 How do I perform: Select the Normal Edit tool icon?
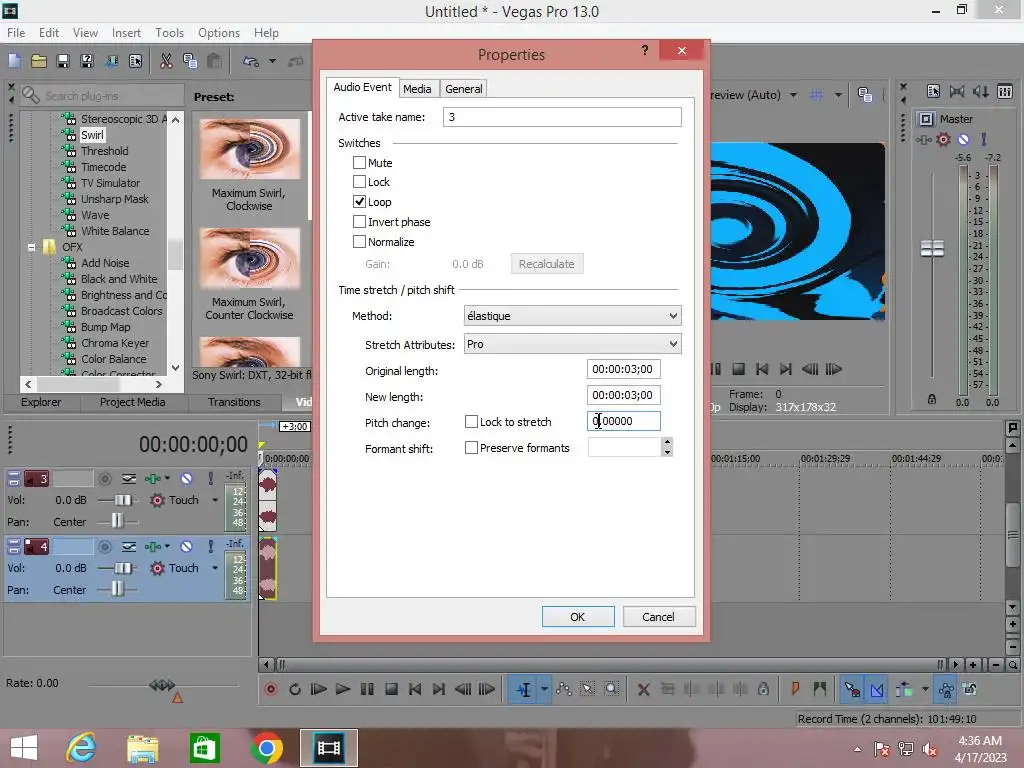tap(524, 690)
